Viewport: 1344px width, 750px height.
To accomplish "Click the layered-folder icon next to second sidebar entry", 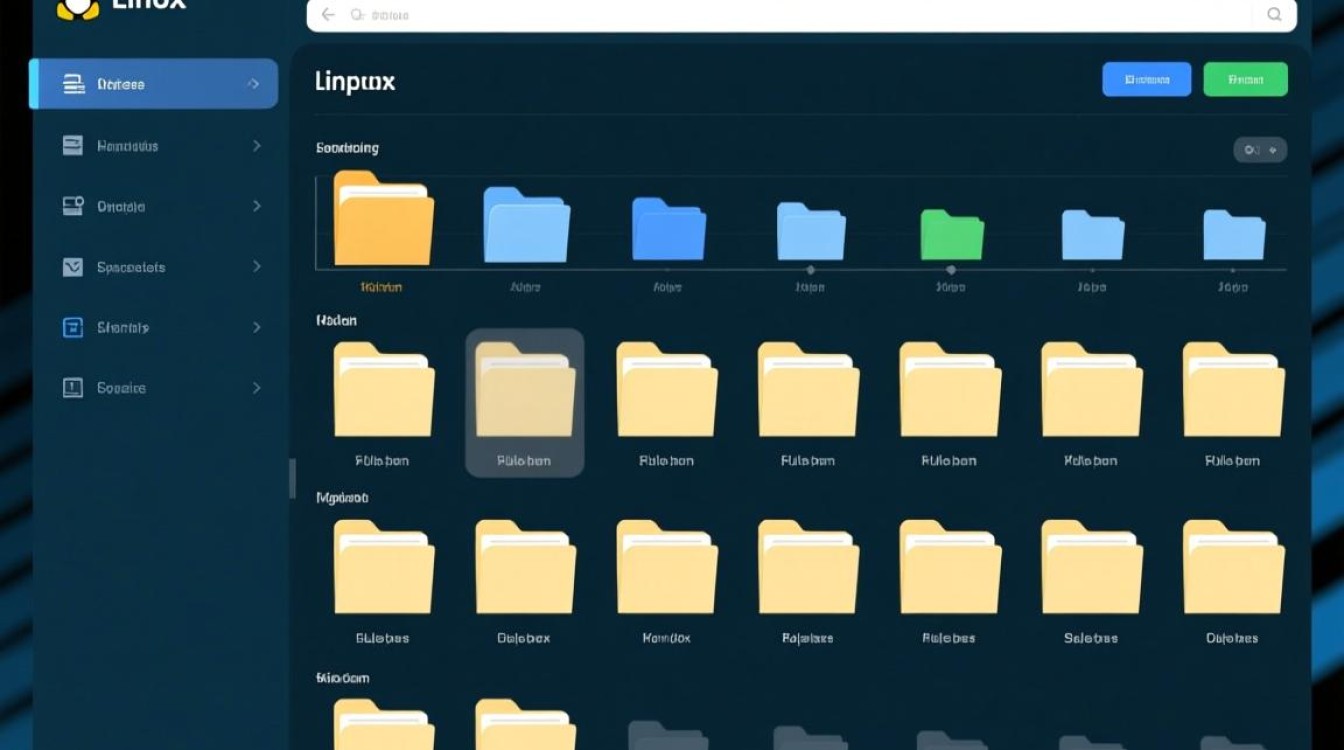I will pos(72,145).
